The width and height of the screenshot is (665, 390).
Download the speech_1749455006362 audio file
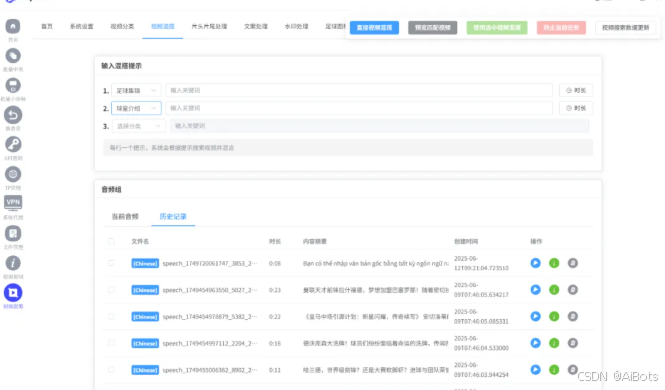click(x=554, y=370)
